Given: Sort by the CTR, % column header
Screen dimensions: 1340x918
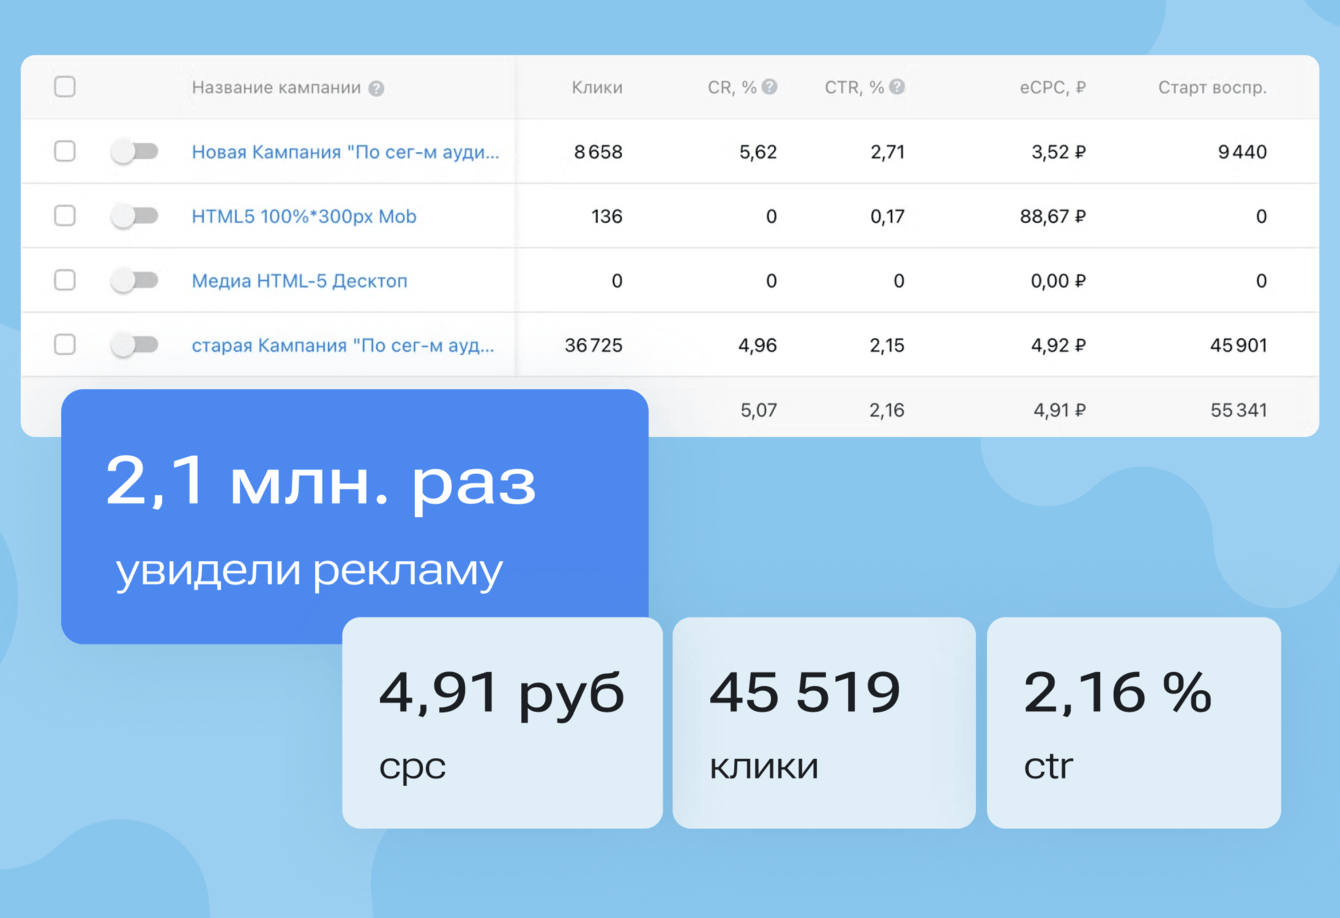Looking at the screenshot, I should [x=854, y=88].
